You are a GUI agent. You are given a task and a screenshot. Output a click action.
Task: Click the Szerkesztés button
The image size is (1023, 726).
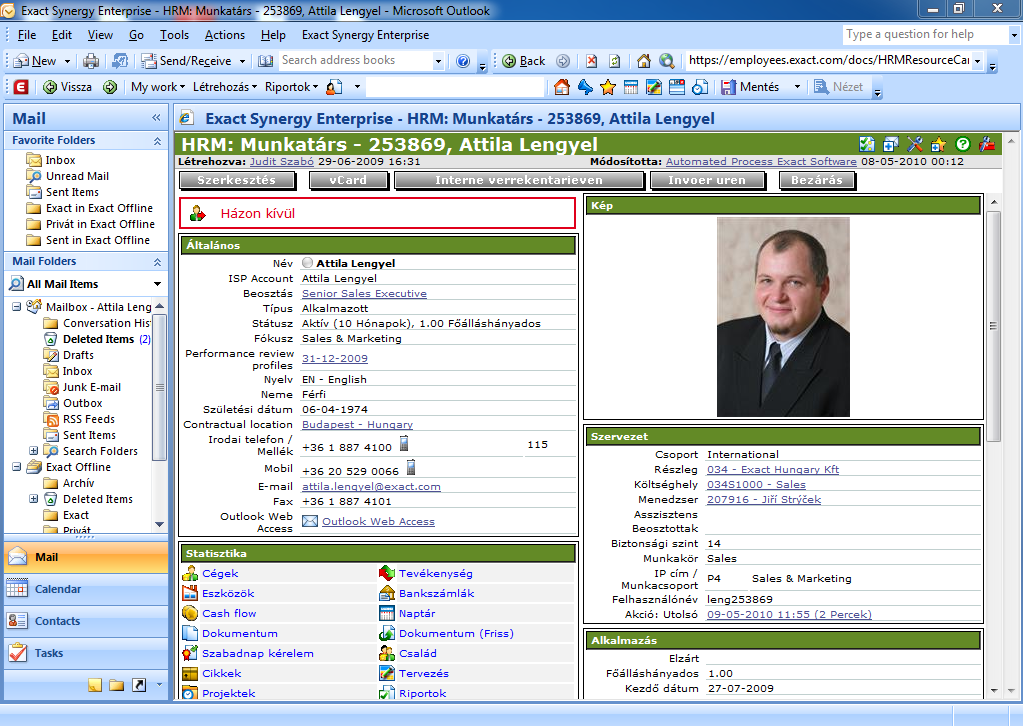[237, 180]
